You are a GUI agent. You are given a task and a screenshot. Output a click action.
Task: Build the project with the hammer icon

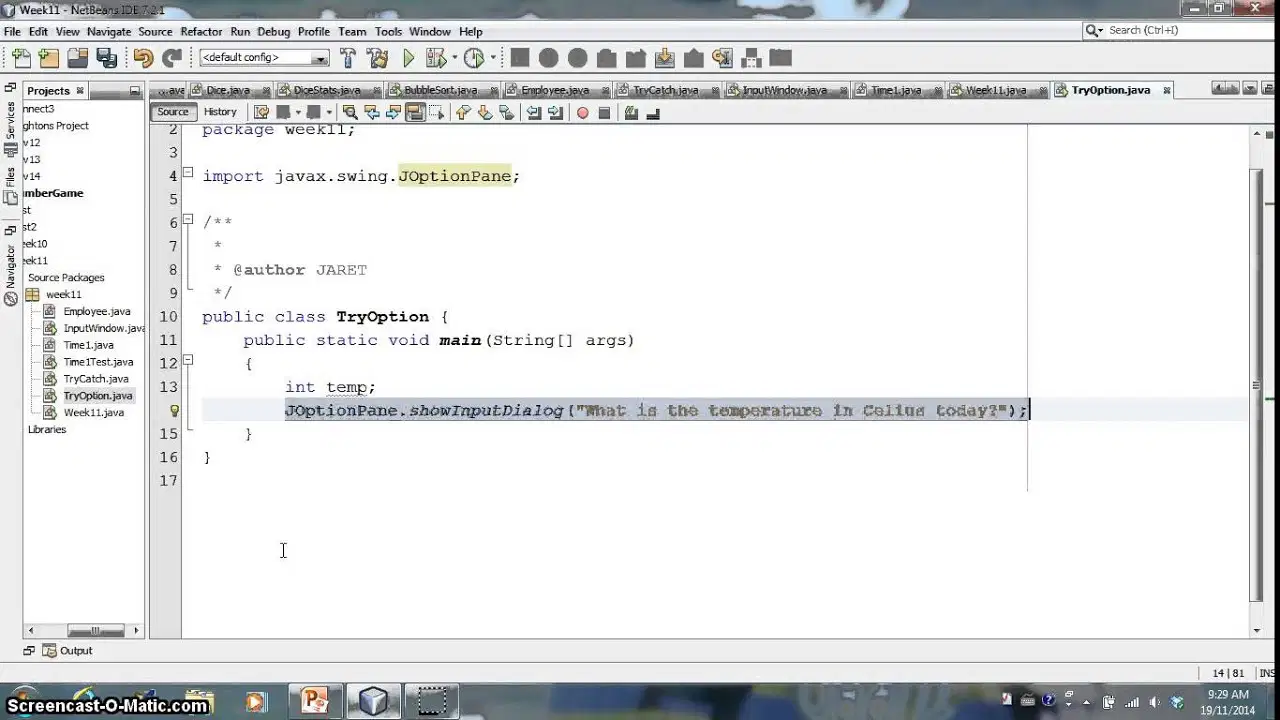pyautogui.click(x=348, y=58)
